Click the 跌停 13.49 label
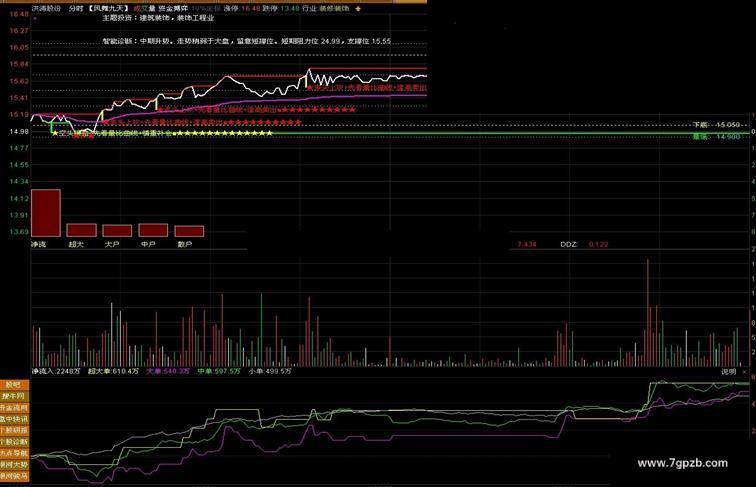 tap(281, 9)
